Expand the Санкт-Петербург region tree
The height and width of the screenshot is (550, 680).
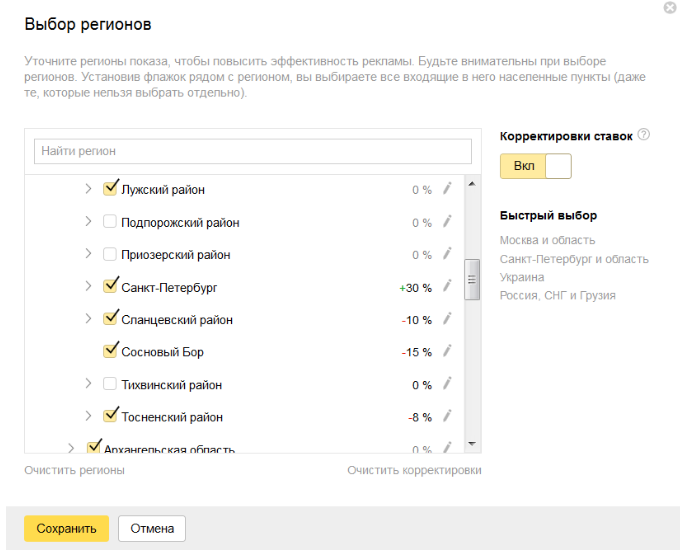coord(88,287)
